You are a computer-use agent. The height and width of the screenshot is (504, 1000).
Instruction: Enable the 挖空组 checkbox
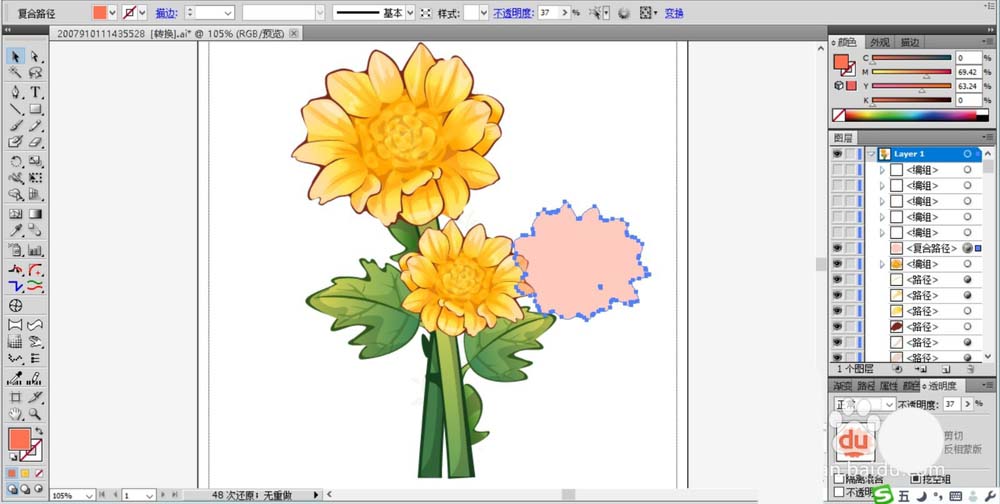(x=916, y=479)
